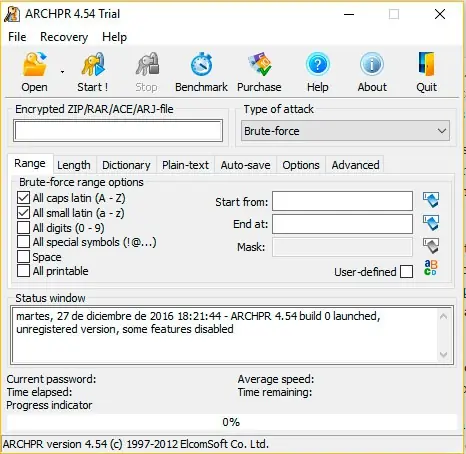Viewport: 466px width, 454px height.
Task: Click the status window log text
Action: [x=198, y=322]
